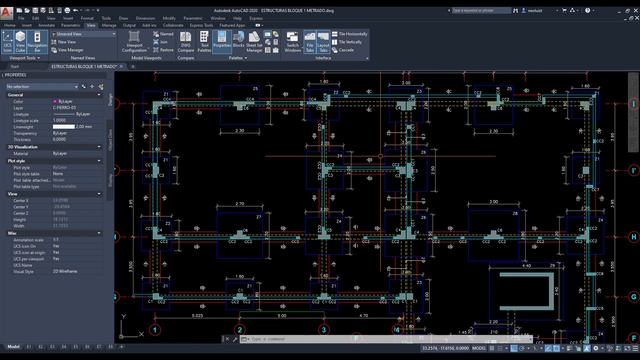Switch to the Annotate ribbon tab
Viewport: 640px width, 360px height.
pos(47,25)
